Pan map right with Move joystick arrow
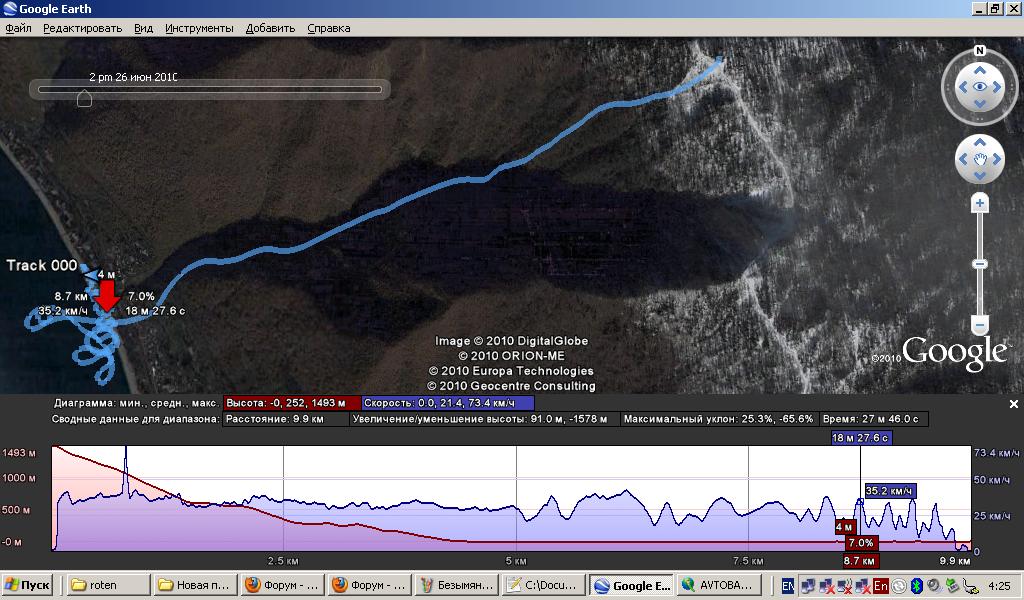Screen dimensions: 1024x600 pos(997,159)
